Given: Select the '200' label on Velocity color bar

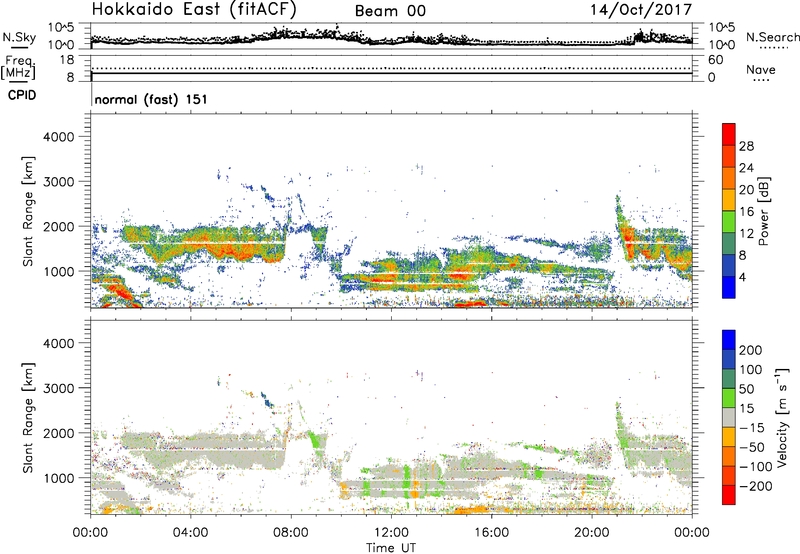Looking at the screenshot, I should [751, 350].
